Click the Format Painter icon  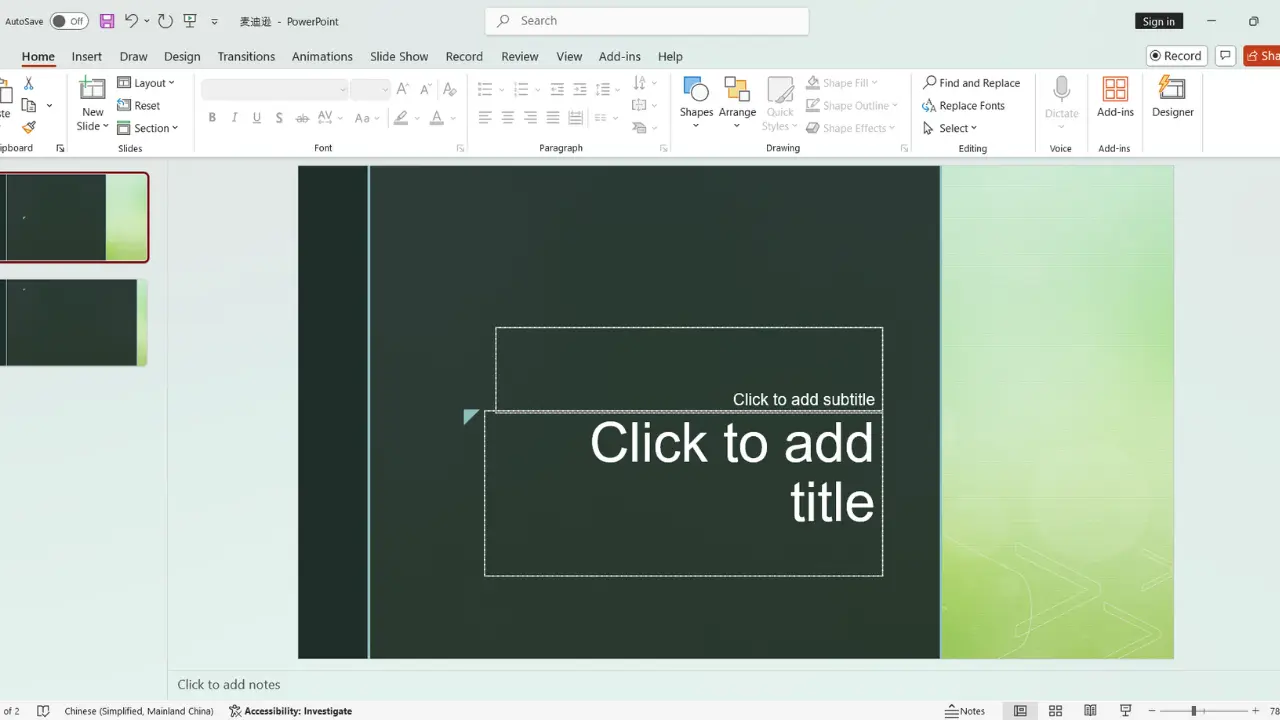tap(30, 128)
